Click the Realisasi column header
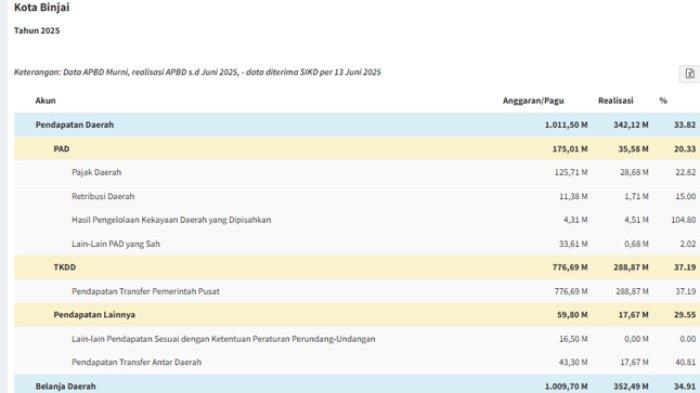Viewport: 700px width, 393px height. (x=616, y=100)
